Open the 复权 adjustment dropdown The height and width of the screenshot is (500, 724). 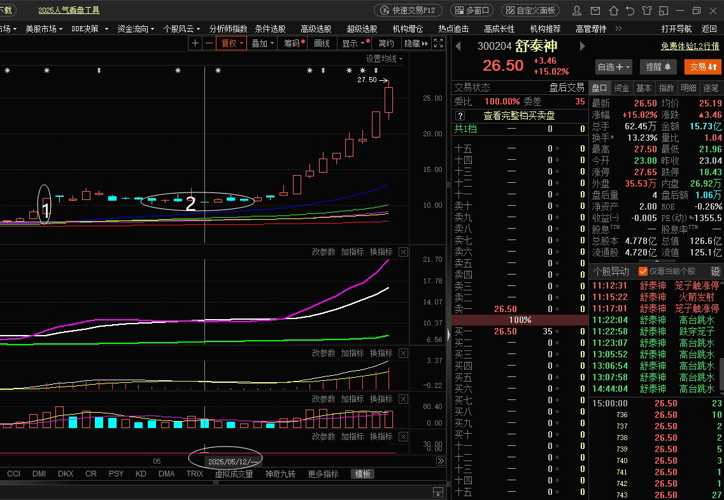(232, 43)
